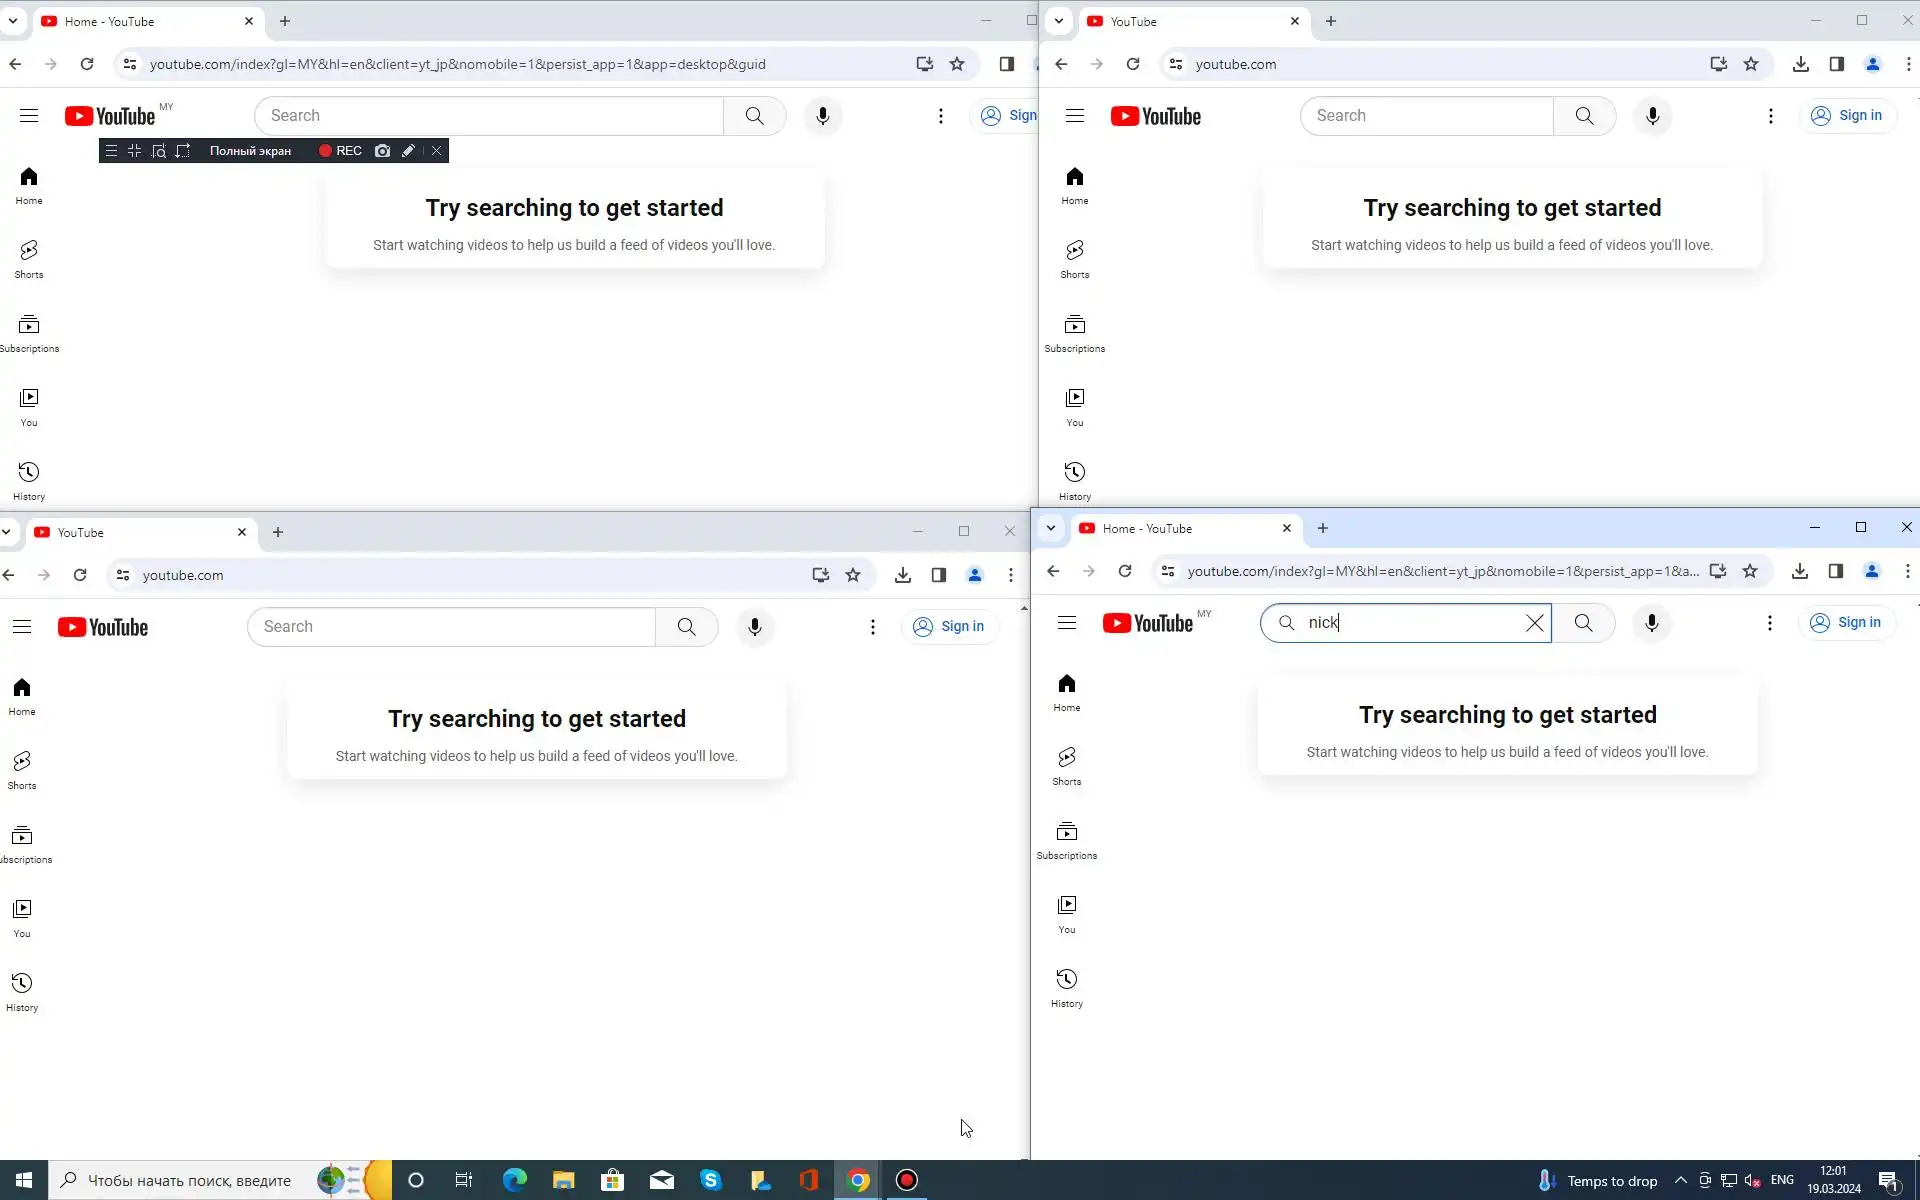This screenshot has width=1920, height=1200.
Task: Clear the 'nick' search text with the X
Action: (x=1534, y=623)
